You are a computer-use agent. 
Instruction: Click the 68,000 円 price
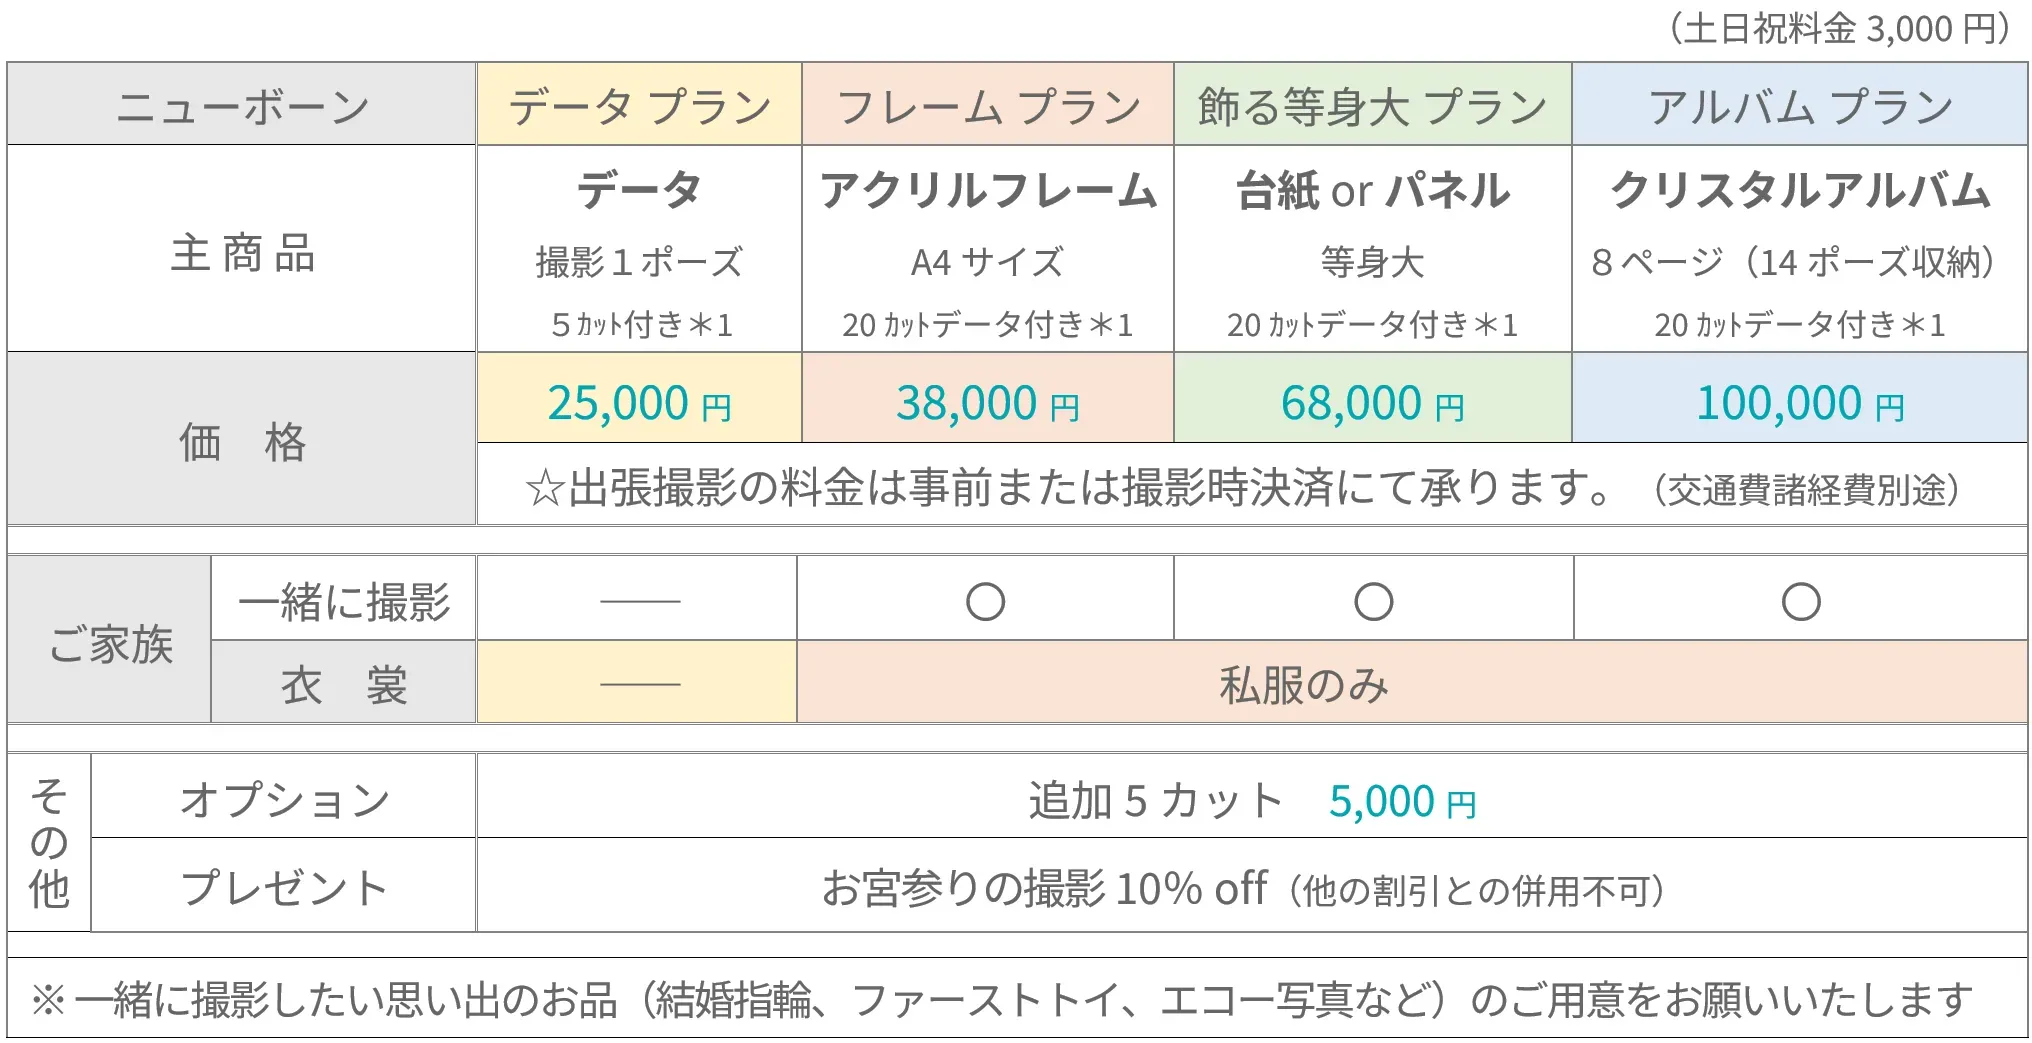[1372, 404]
